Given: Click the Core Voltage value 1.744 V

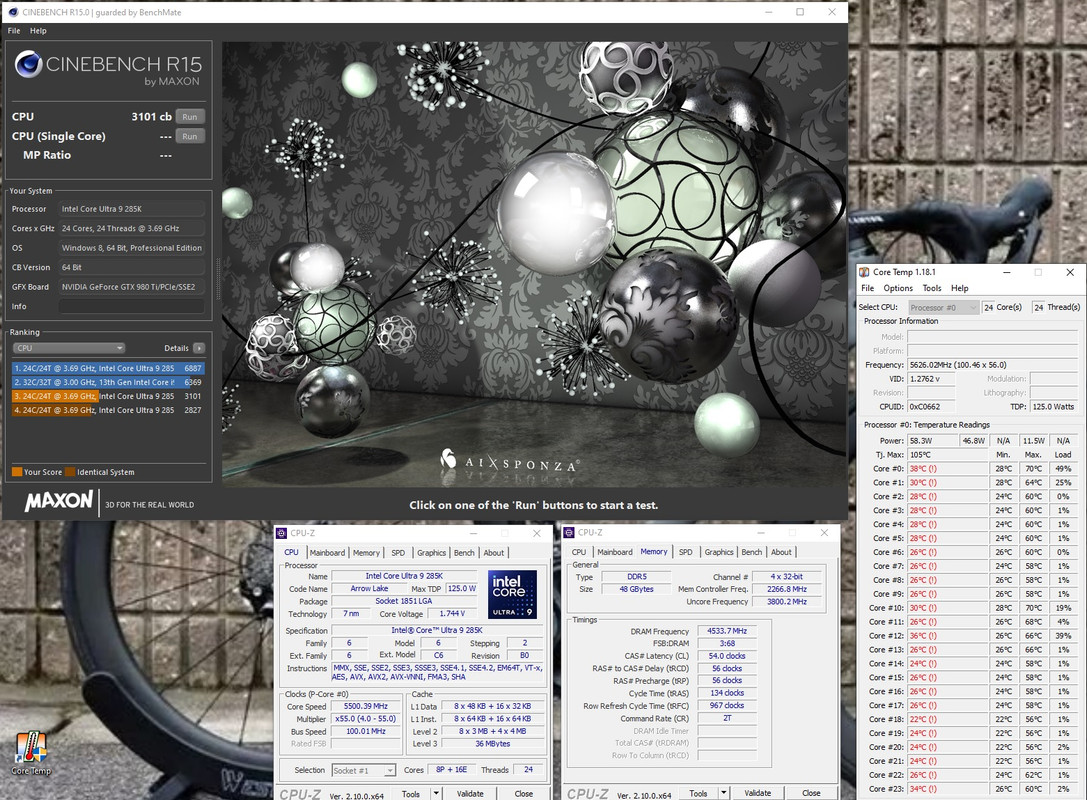Looking at the screenshot, I should pos(452,614).
